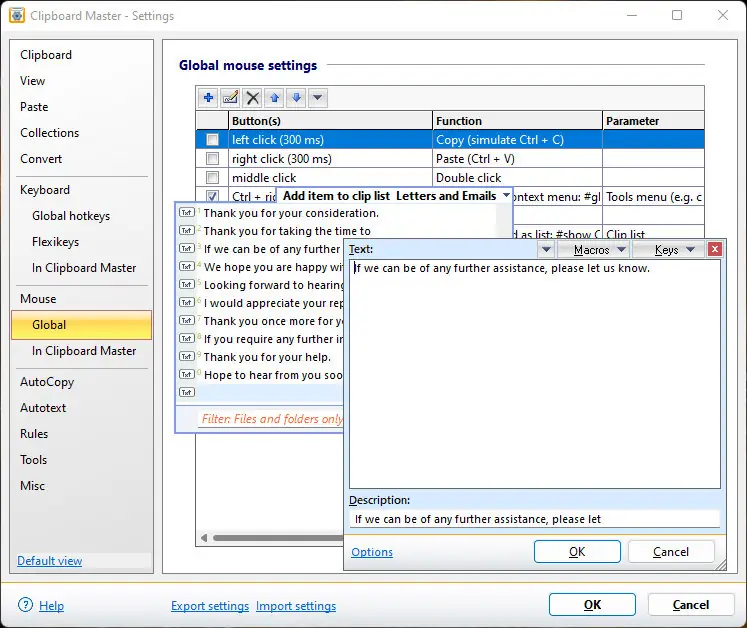Expand the Letters and Emails clip list dropdown

coord(506,196)
